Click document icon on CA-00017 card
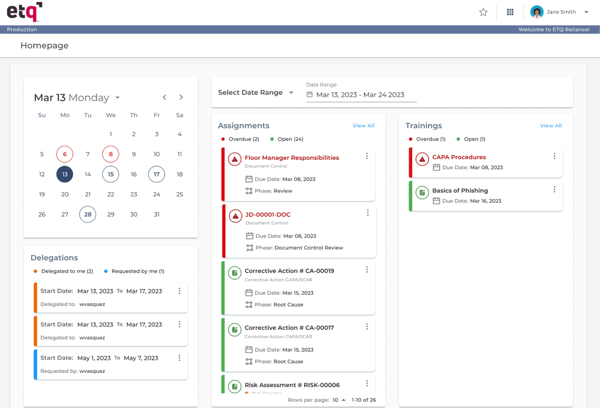This screenshot has height=408, width=600. 235,330
